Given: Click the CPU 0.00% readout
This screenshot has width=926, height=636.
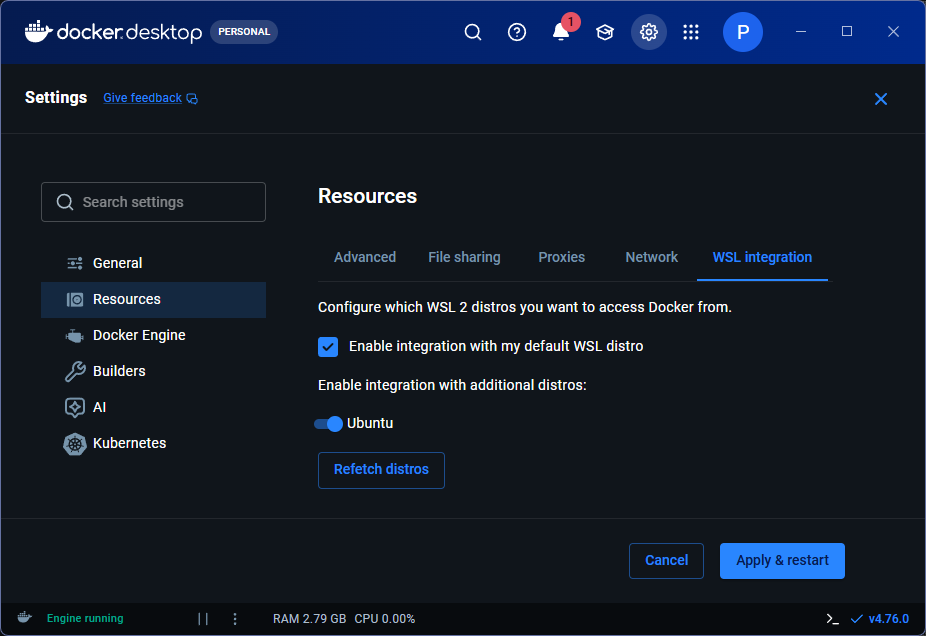Looking at the screenshot, I should point(384,619).
